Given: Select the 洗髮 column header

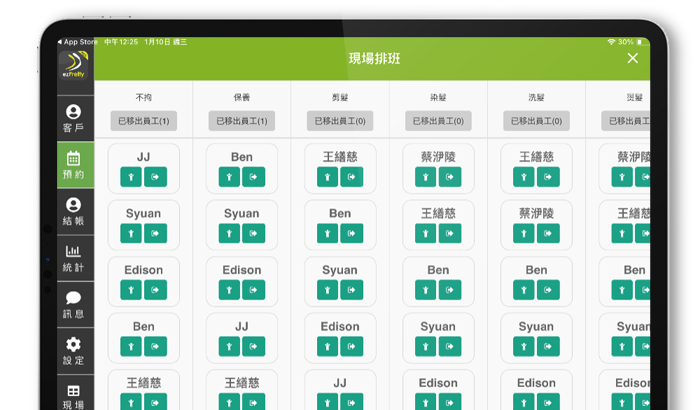Looking at the screenshot, I should (537, 97).
